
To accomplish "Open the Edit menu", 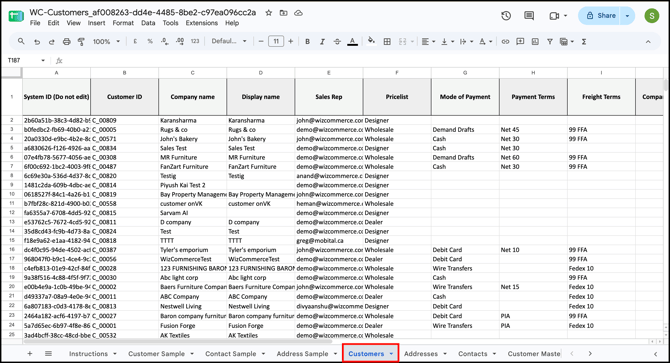I will [53, 23].
